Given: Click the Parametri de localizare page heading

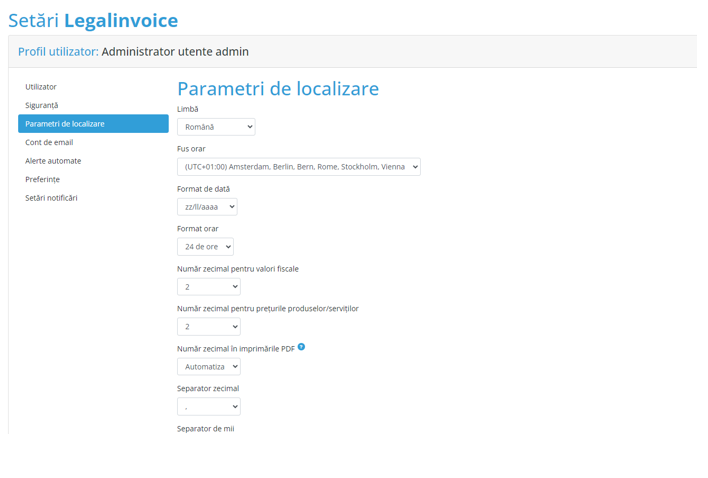Looking at the screenshot, I should 278,89.
